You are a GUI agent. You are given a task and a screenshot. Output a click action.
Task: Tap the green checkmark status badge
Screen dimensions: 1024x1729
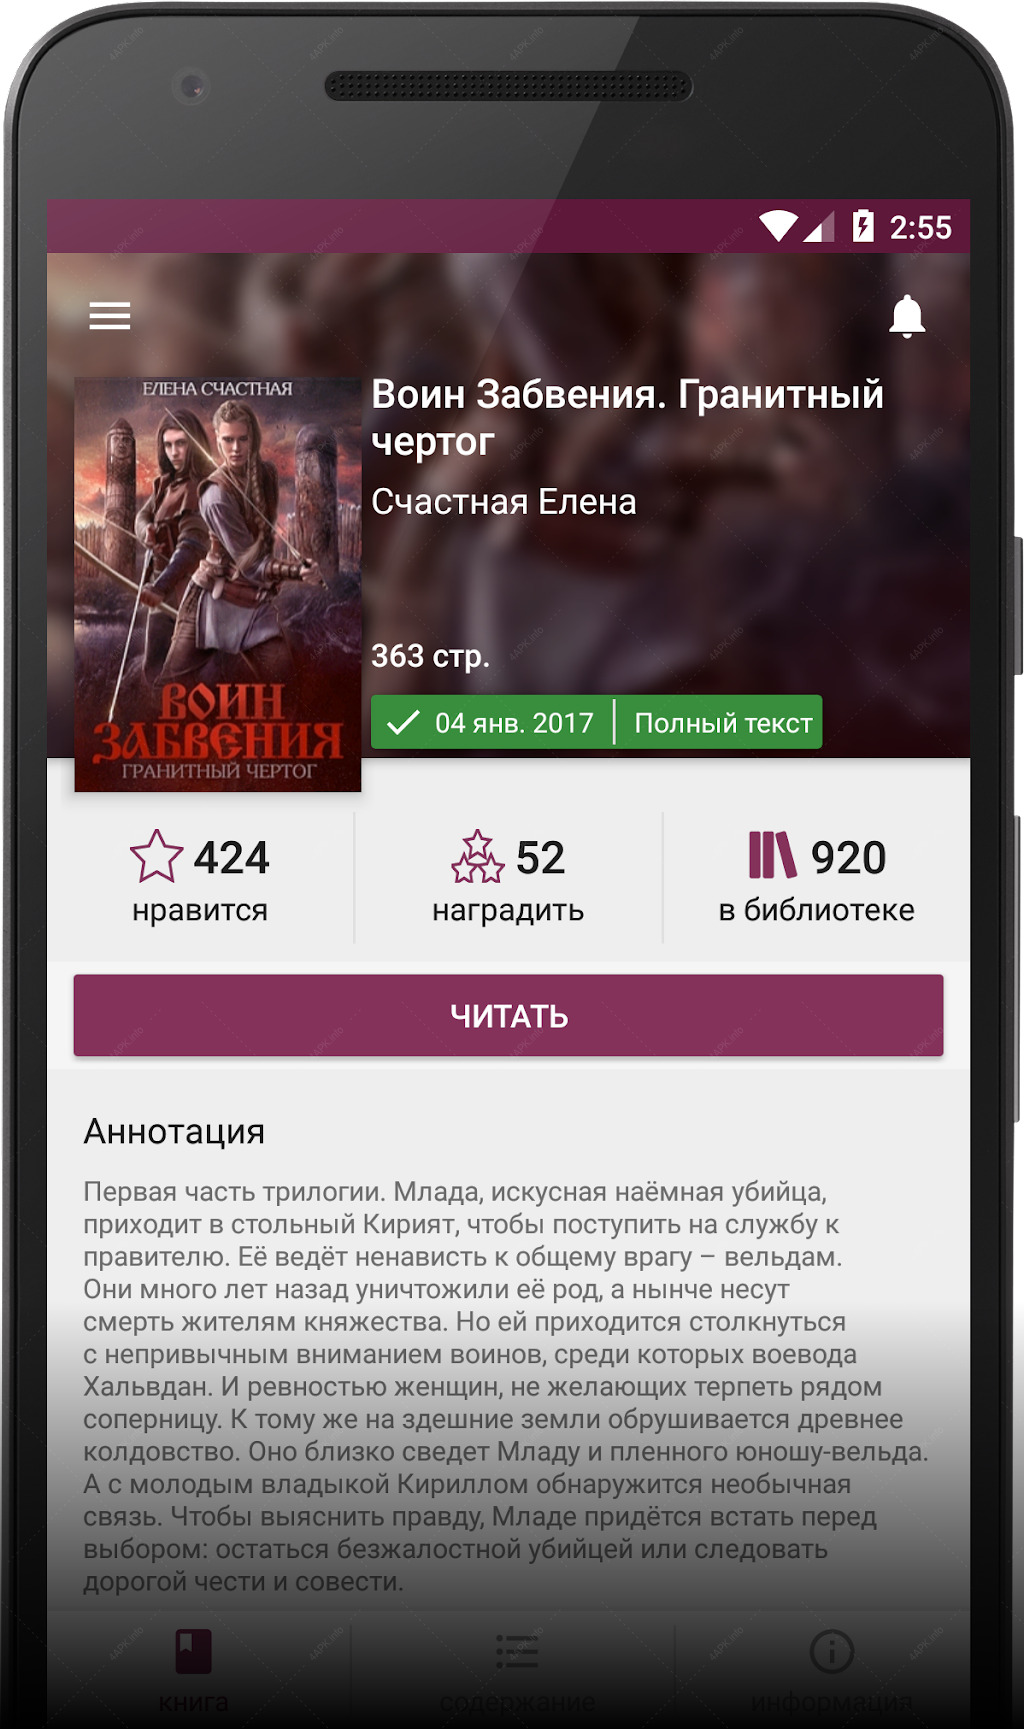(x=402, y=722)
